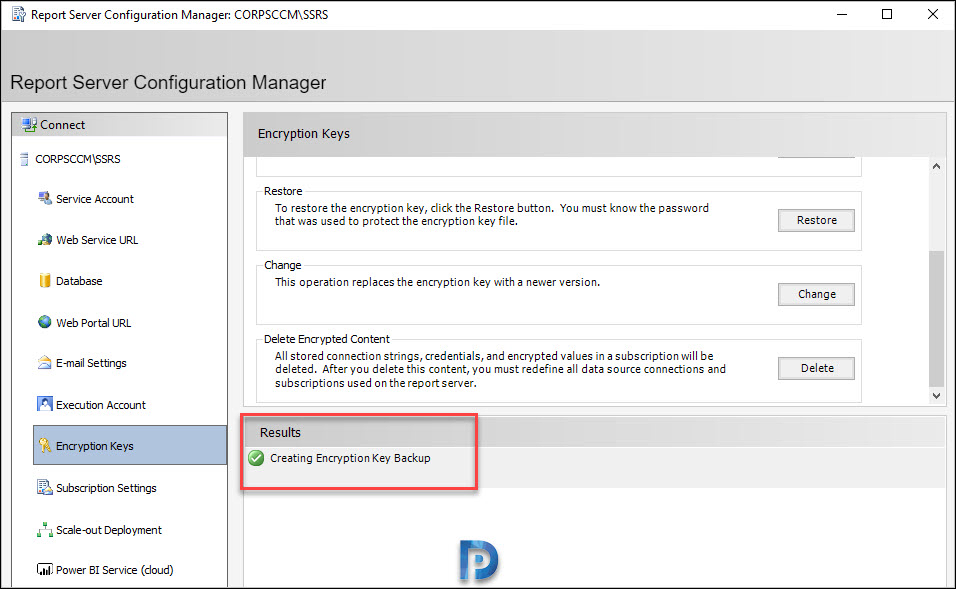
Task: Click the vertical scrollbar thumb
Action: (936, 318)
